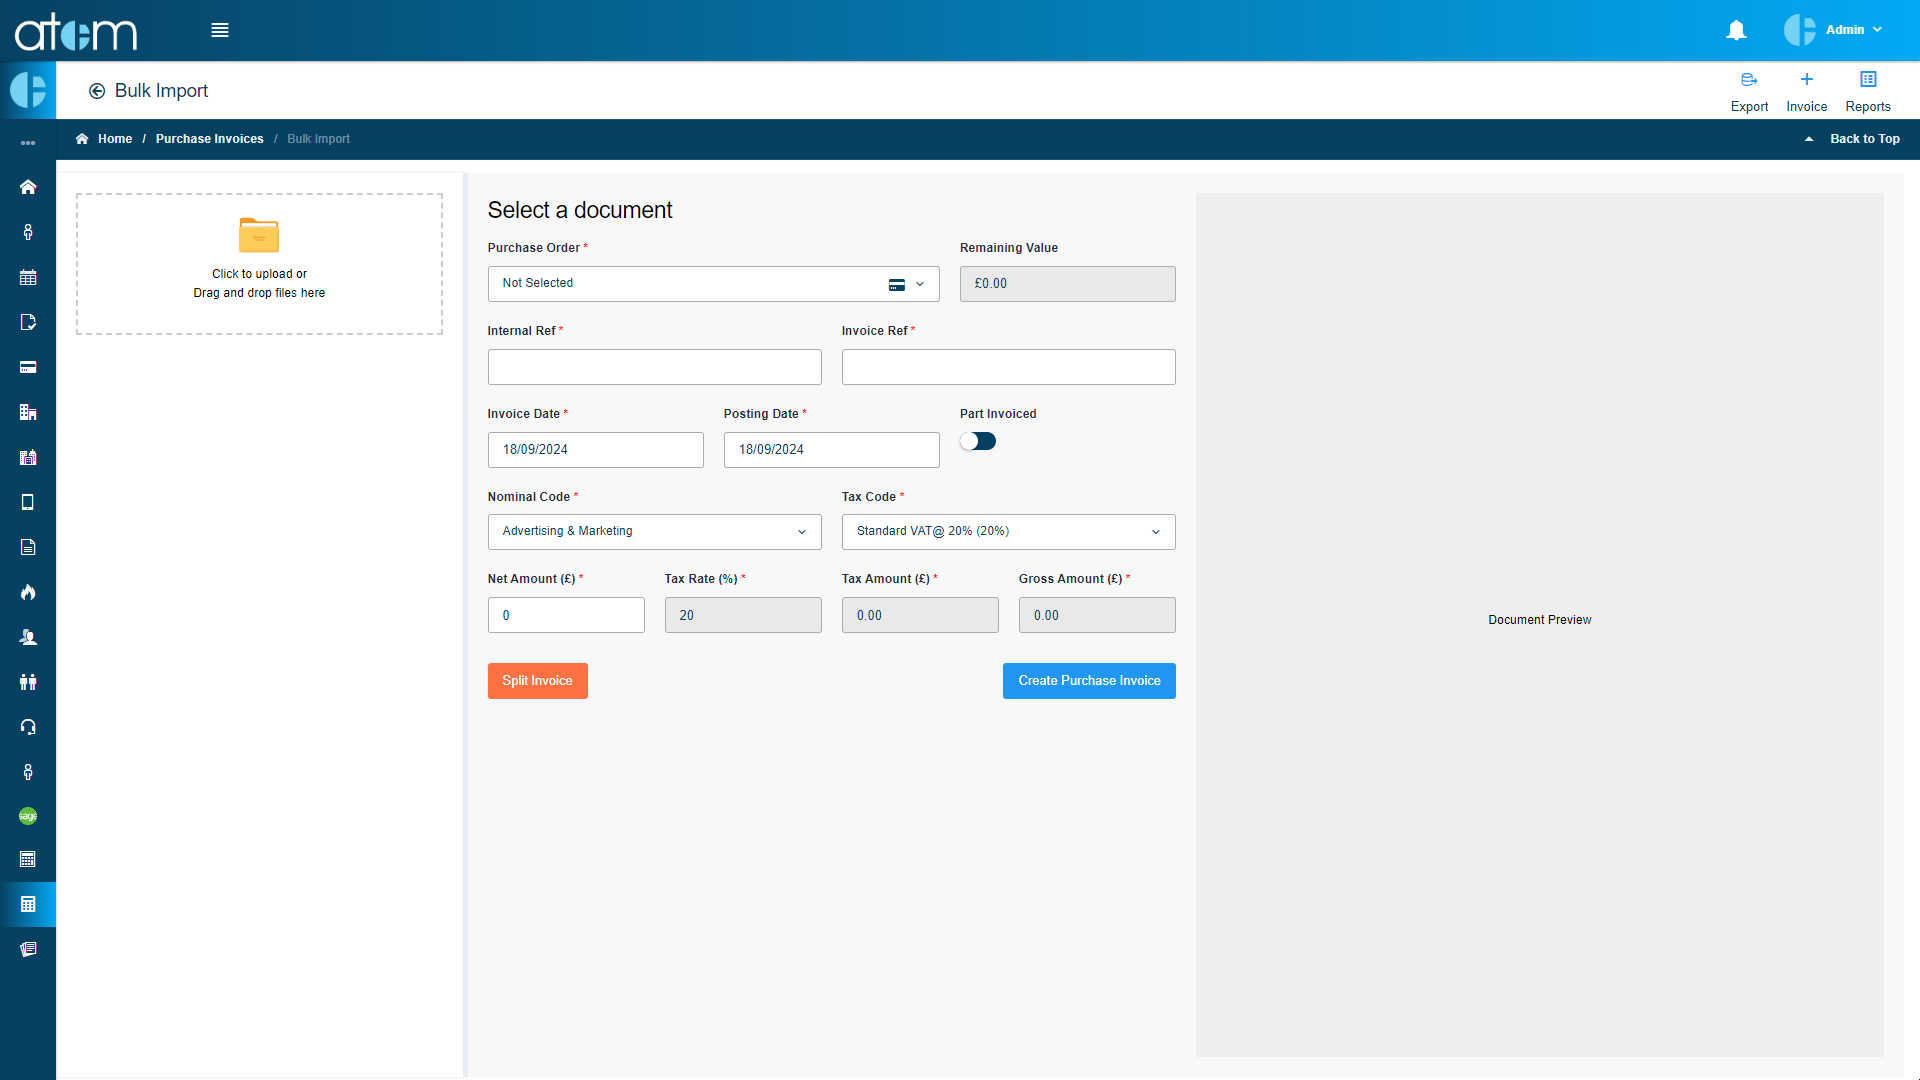Open the calculator icon below the Sage icon
This screenshot has width=1920, height=1080.
(x=28, y=859)
